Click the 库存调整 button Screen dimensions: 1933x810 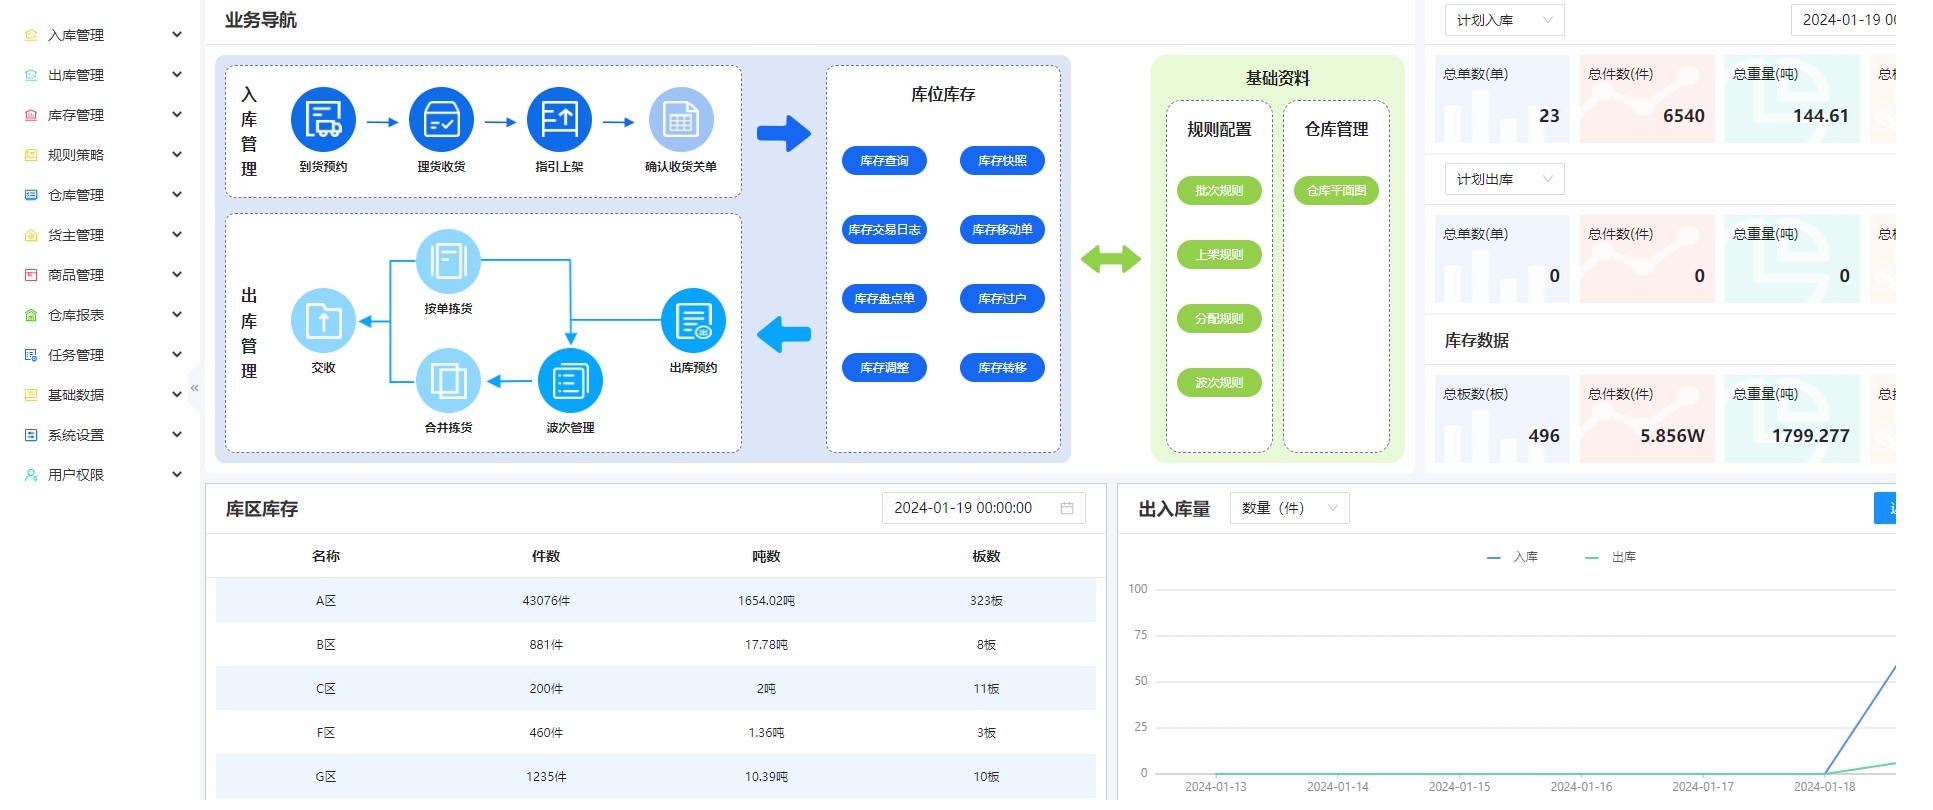[884, 368]
